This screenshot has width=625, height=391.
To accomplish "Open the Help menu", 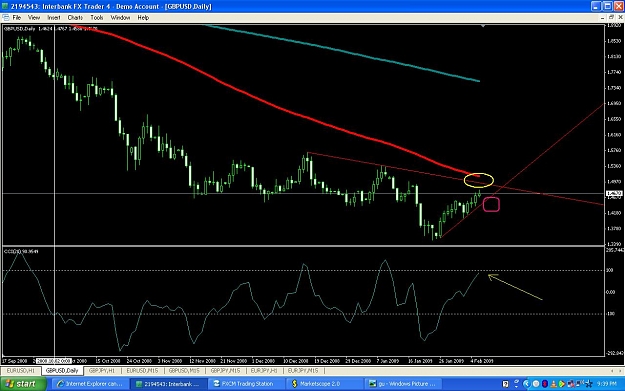I will tap(143, 18).
